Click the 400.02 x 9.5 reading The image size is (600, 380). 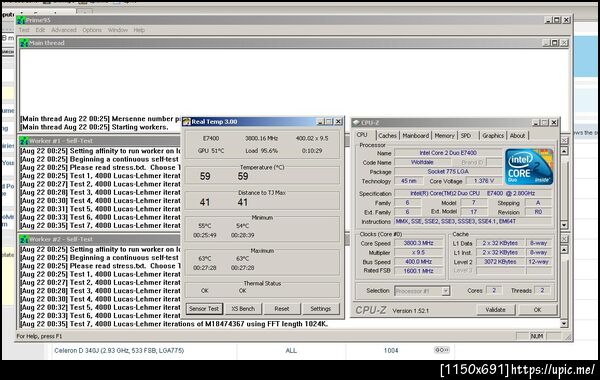(312, 138)
